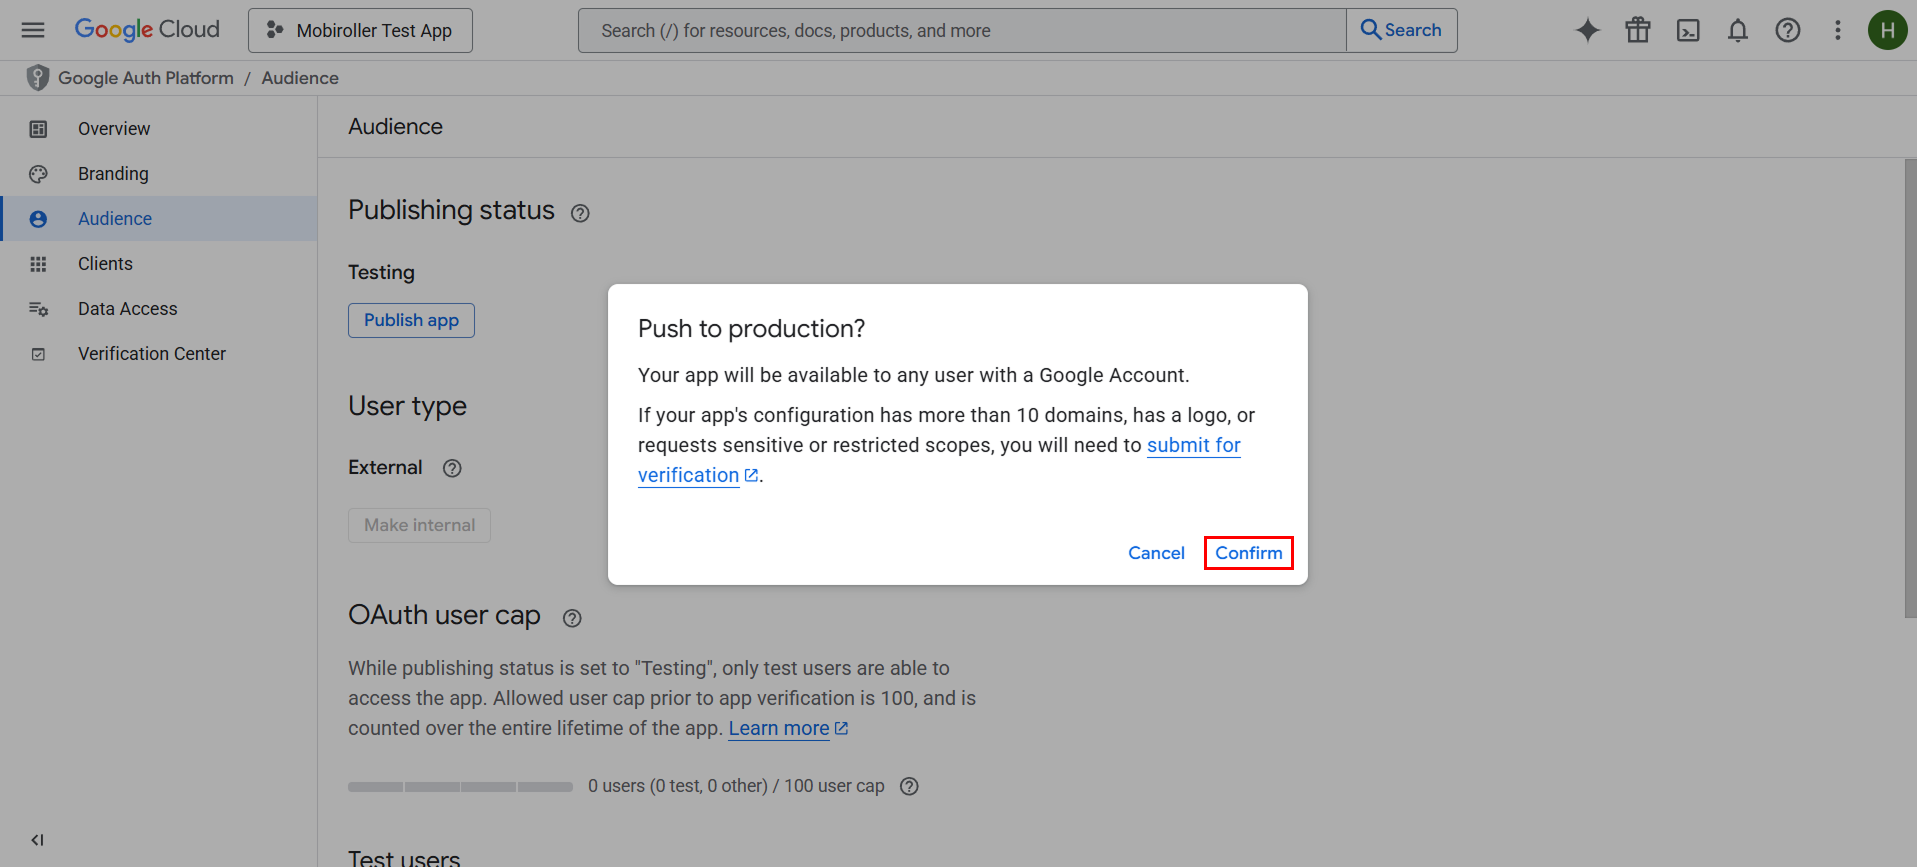The height and width of the screenshot is (867, 1917).
Task: Activate the Cloud Shell terminal icon
Action: tap(1688, 30)
